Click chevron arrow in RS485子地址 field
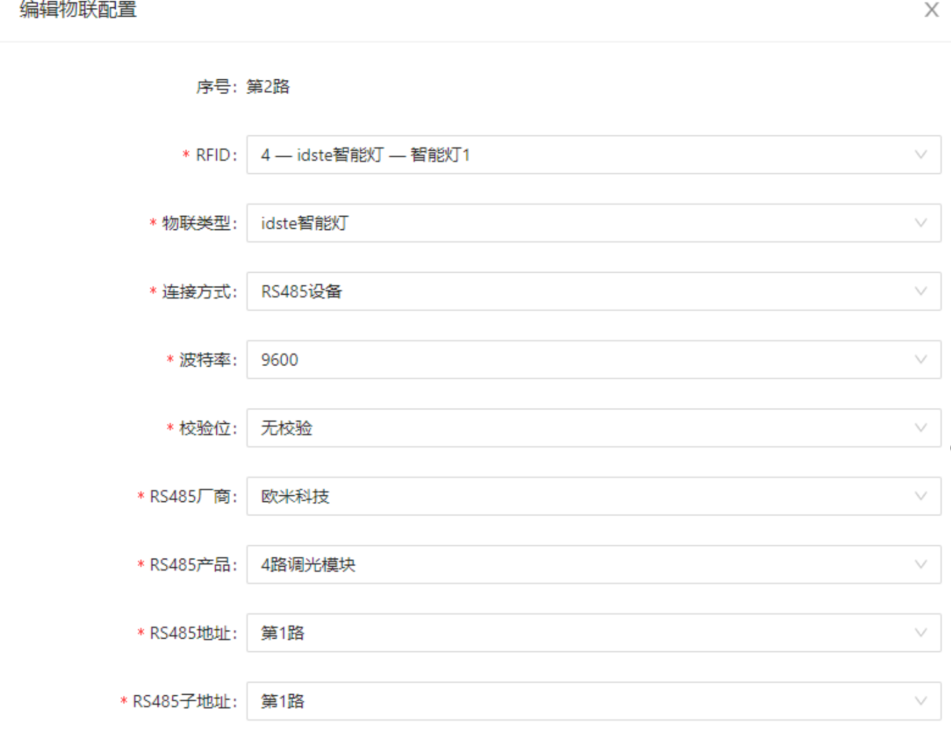951x756 pixels. (921, 701)
